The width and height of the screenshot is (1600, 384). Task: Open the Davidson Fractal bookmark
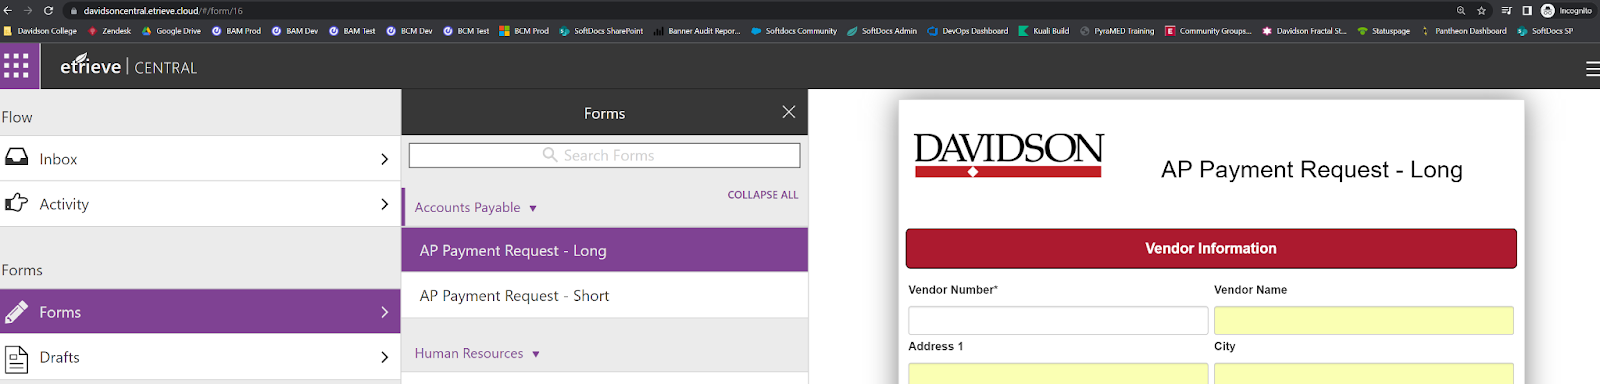[x=1304, y=31]
